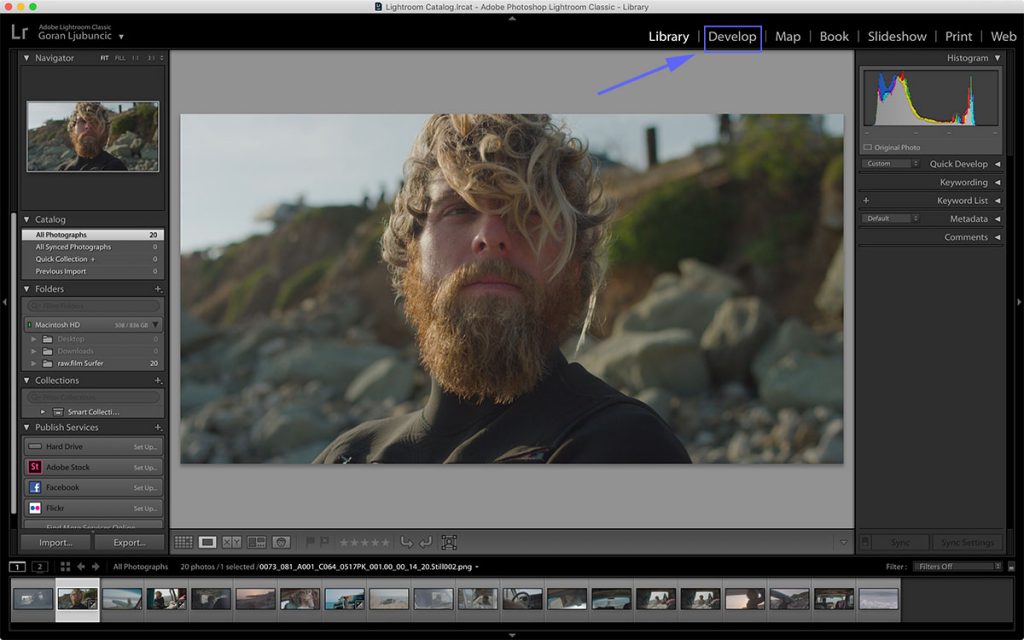Open People view from the toolbar
Screen dimensions: 1024x640
point(280,541)
